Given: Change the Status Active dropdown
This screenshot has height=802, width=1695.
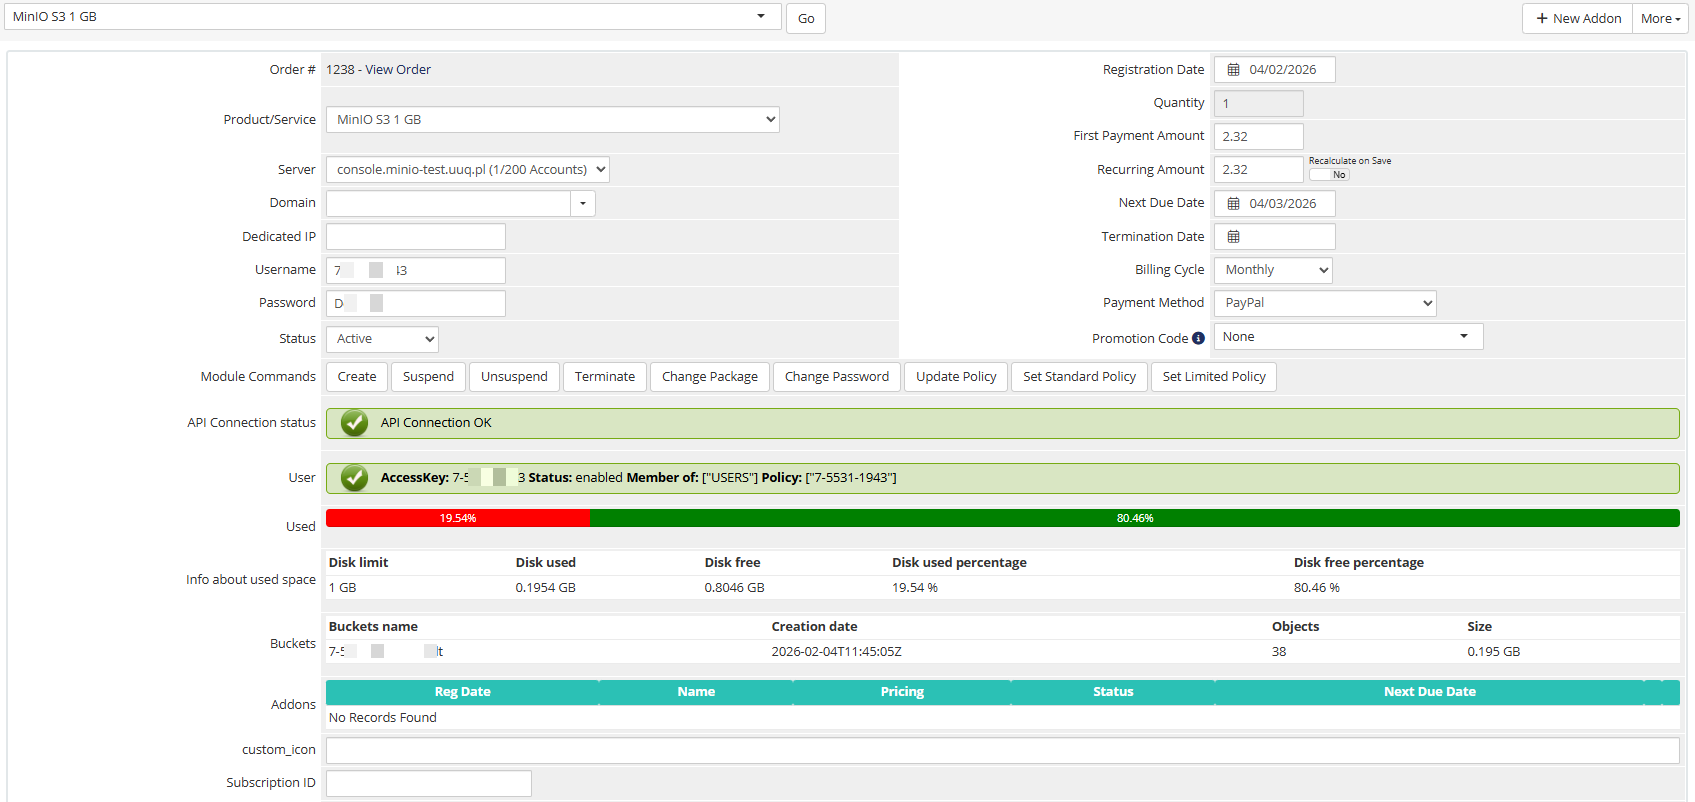Looking at the screenshot, I should pos(382,339).
